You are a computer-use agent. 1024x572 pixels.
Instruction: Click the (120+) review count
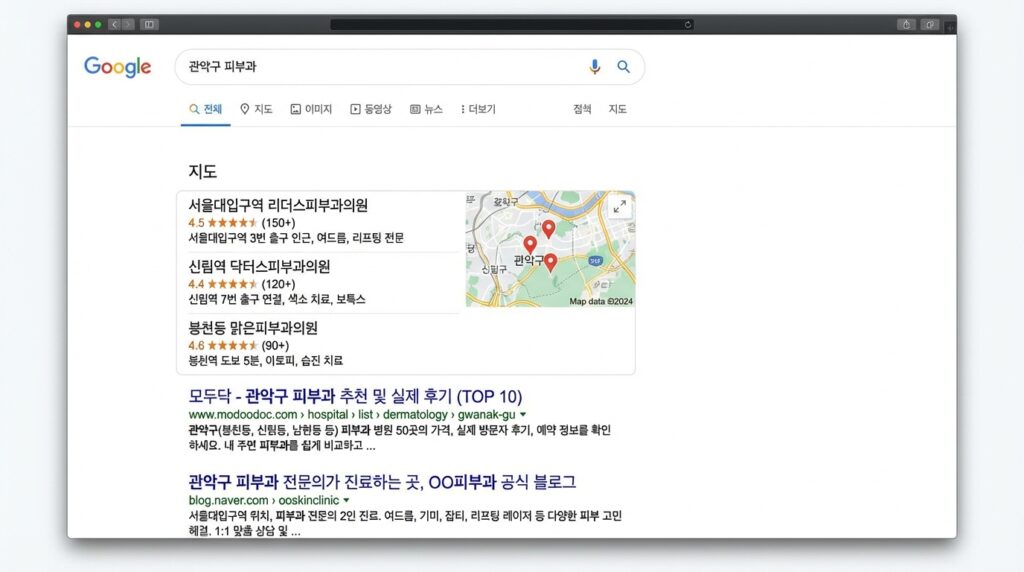click(278, 284)
